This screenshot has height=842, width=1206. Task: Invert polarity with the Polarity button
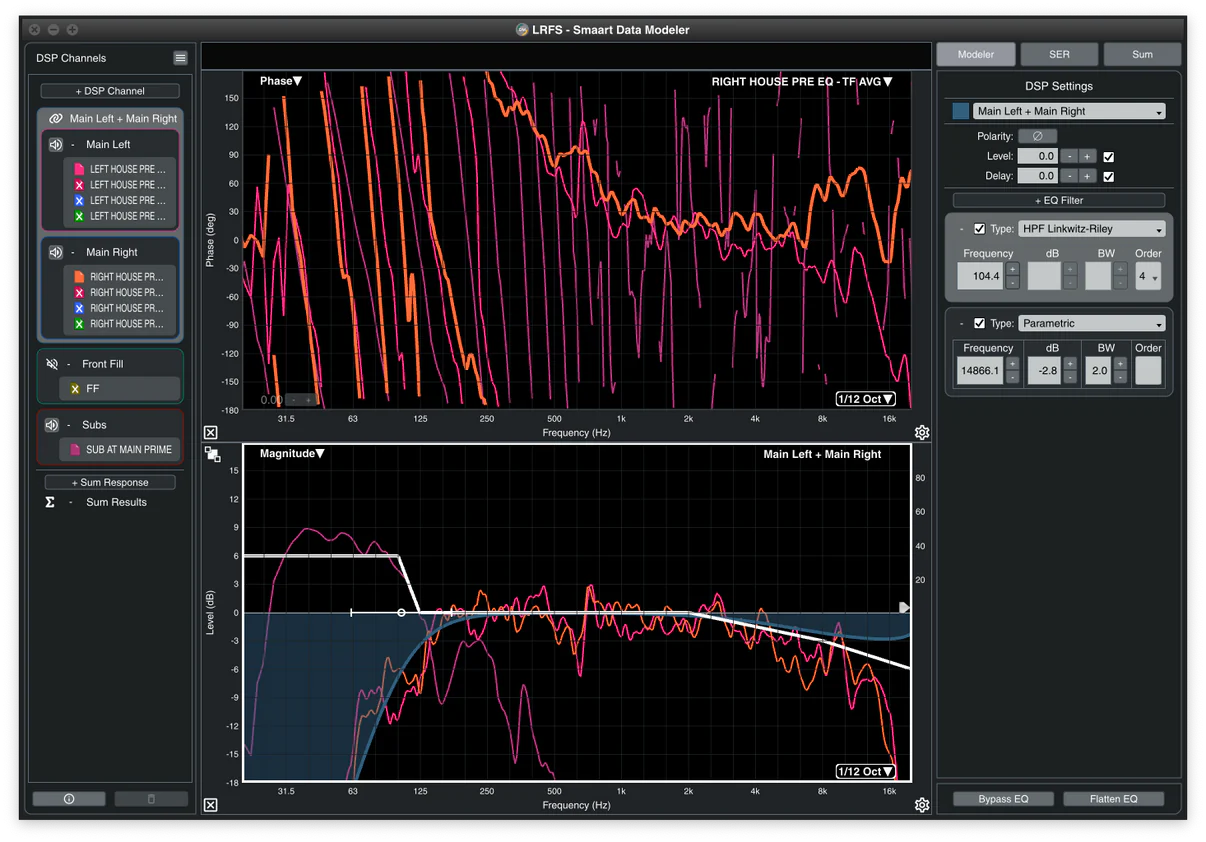1037,136
